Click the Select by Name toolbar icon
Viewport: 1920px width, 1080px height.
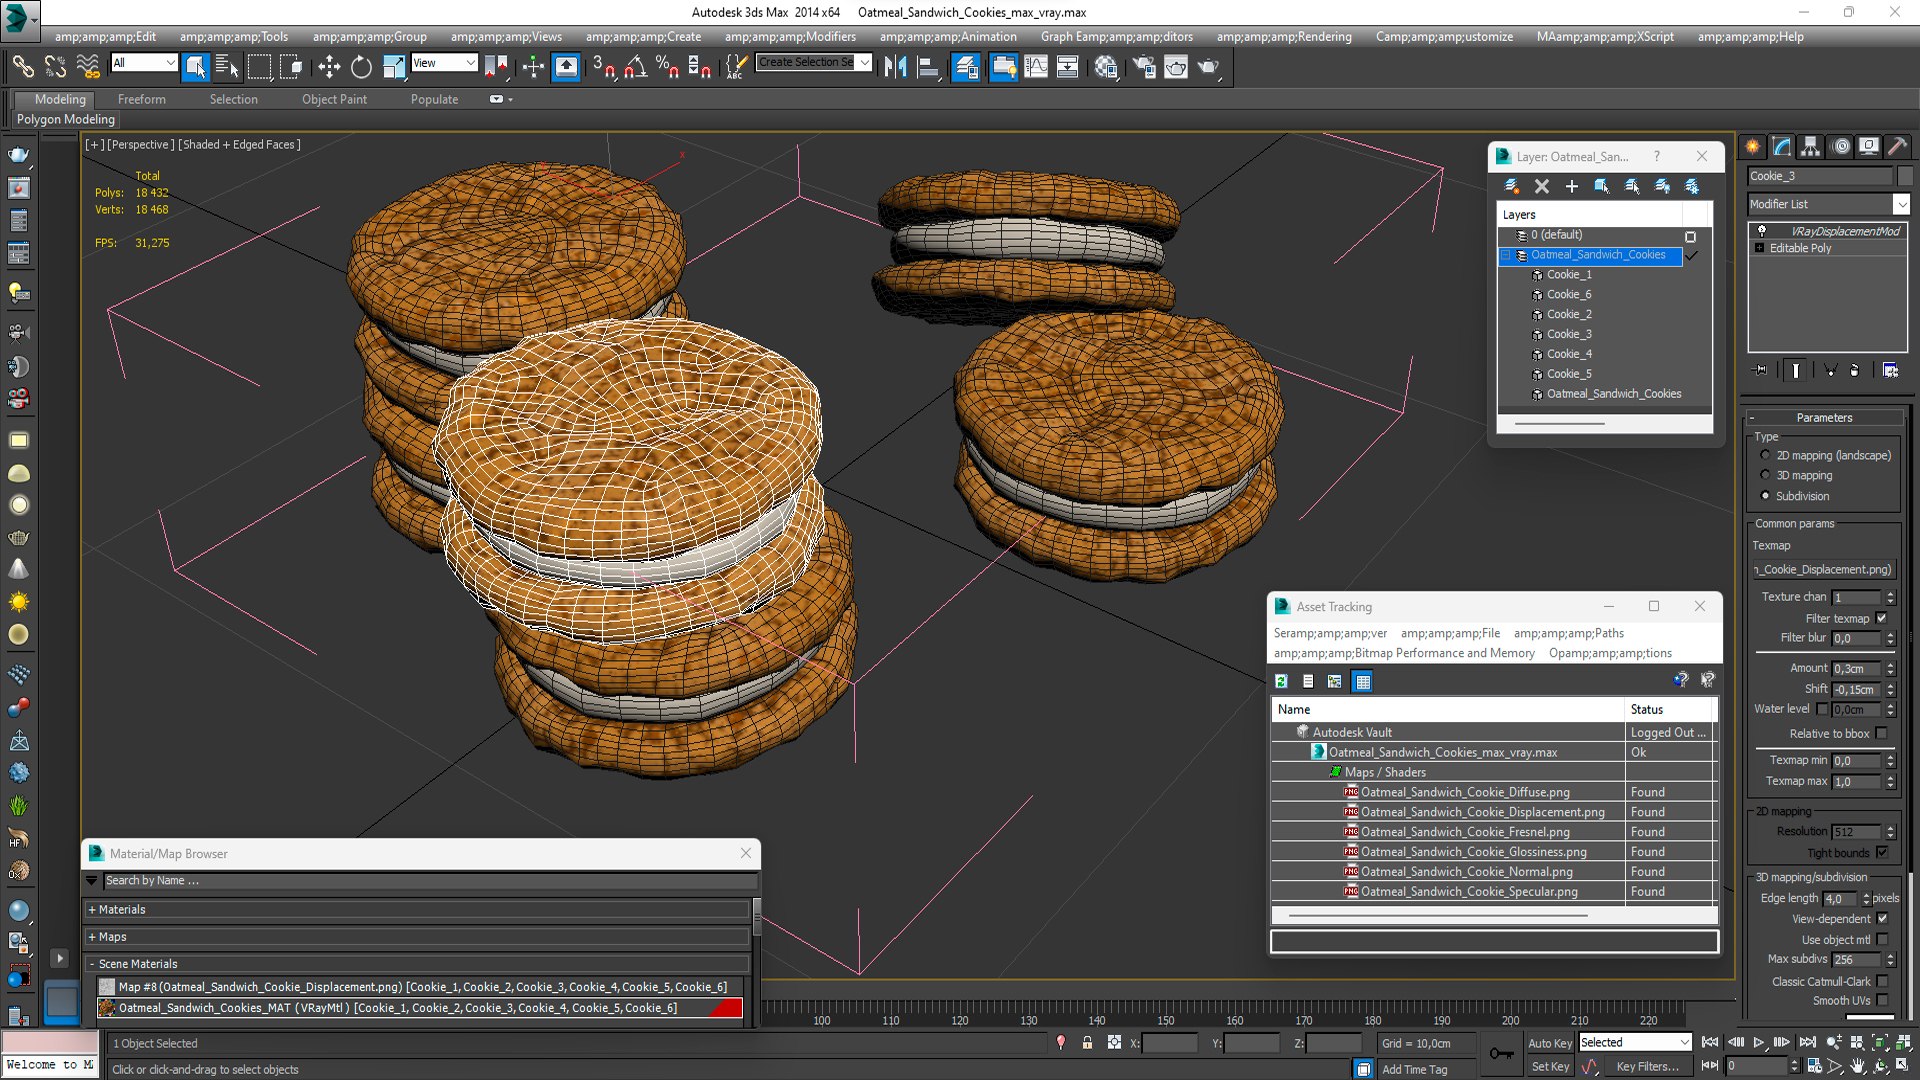click(x=227, y=67)
